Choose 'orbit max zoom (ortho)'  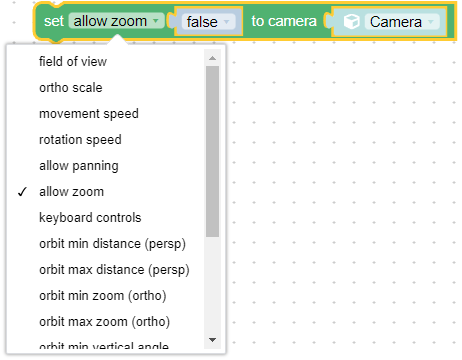105,322
